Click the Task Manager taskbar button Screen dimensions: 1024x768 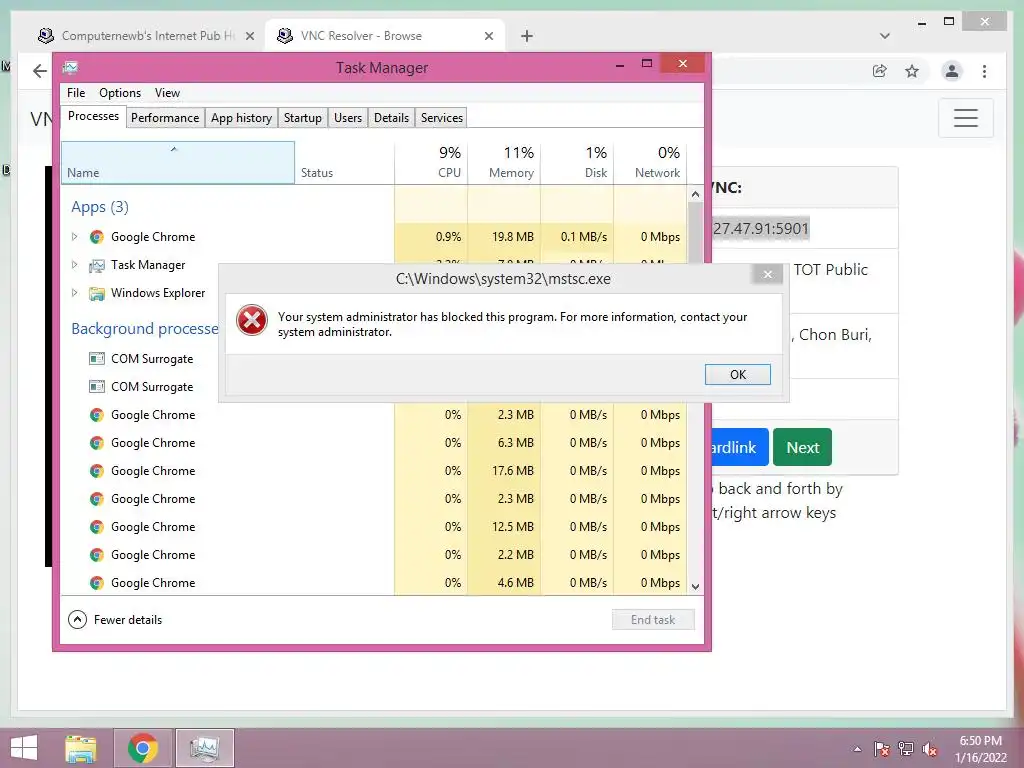(x=204, y=748)
